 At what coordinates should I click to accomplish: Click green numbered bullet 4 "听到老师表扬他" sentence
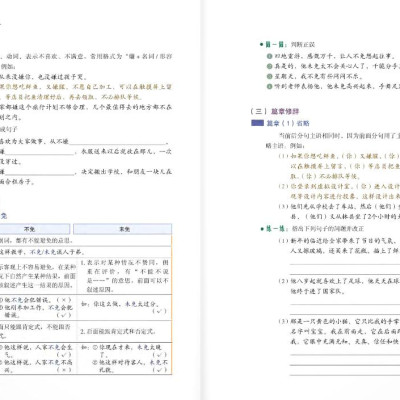point(269,87)
